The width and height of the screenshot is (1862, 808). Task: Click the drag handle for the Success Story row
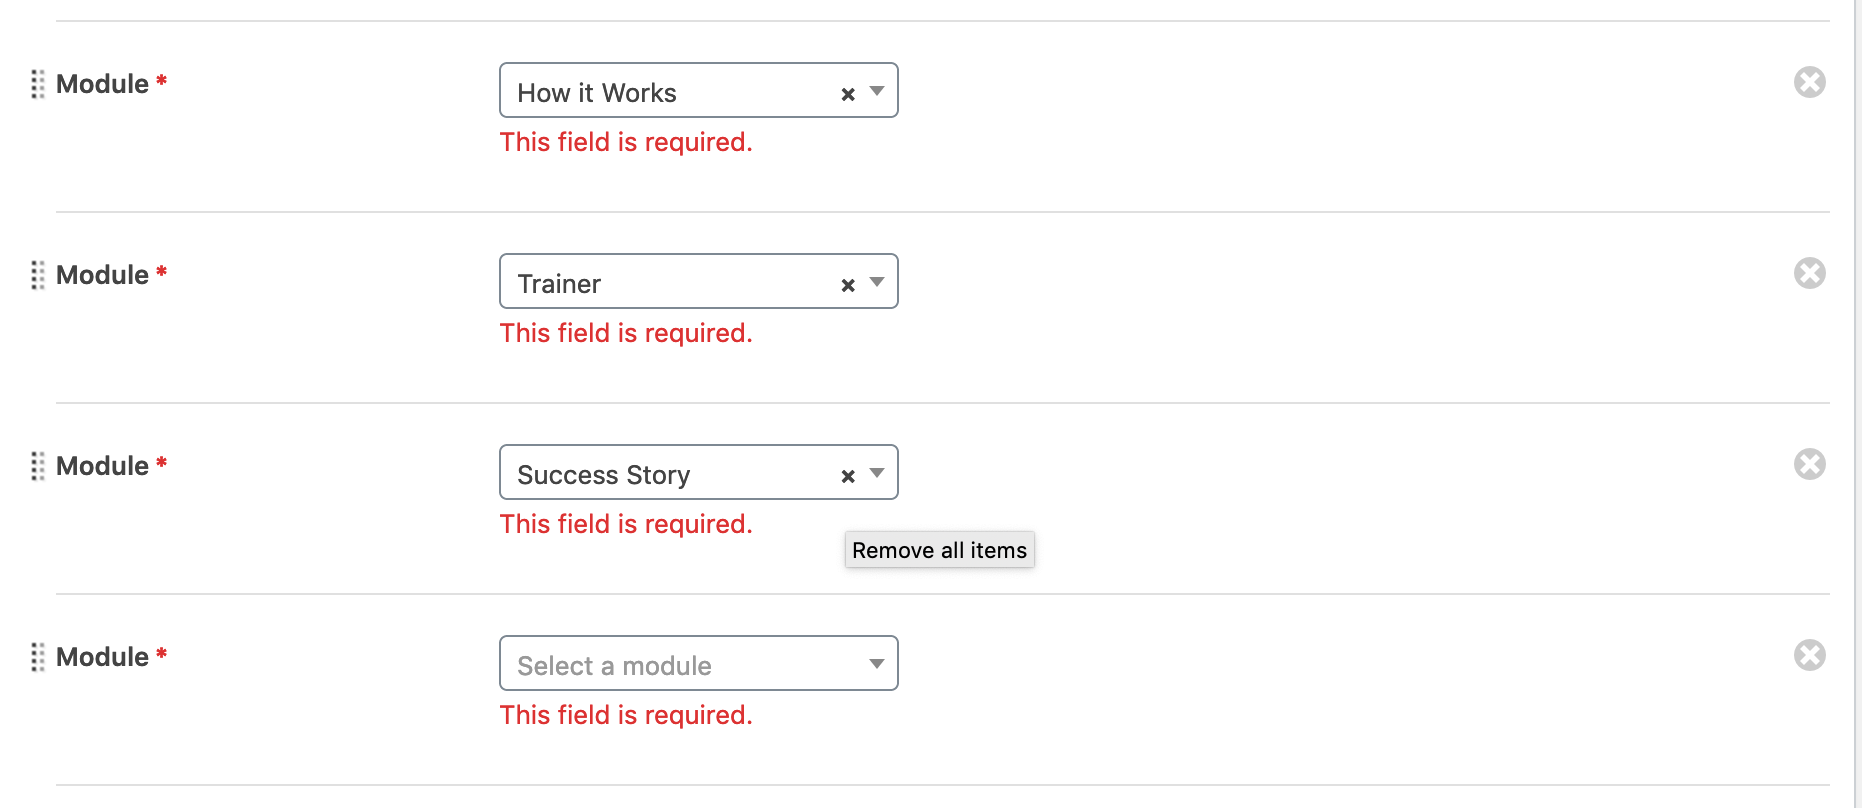38,465
